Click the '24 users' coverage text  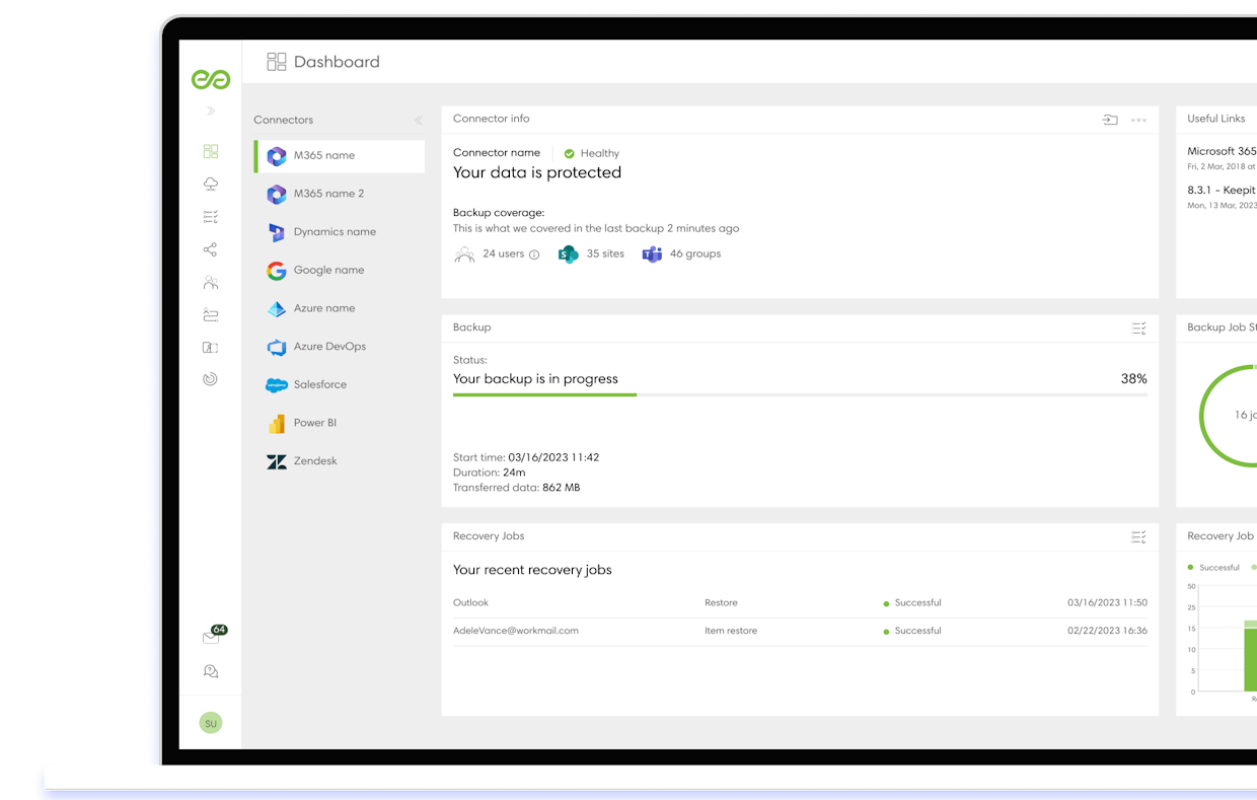coord(503,254)
